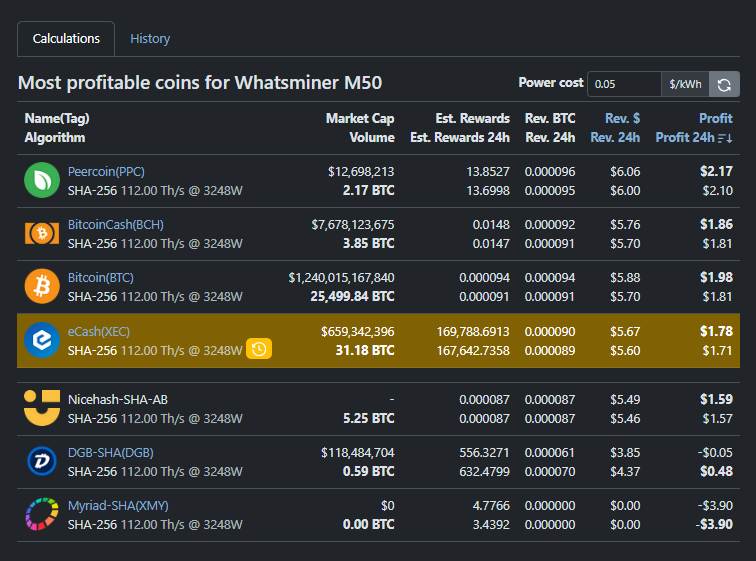Open the BitcoinCash(BCH) coin link
Screen dimensions: 756x561
(114, 225)
